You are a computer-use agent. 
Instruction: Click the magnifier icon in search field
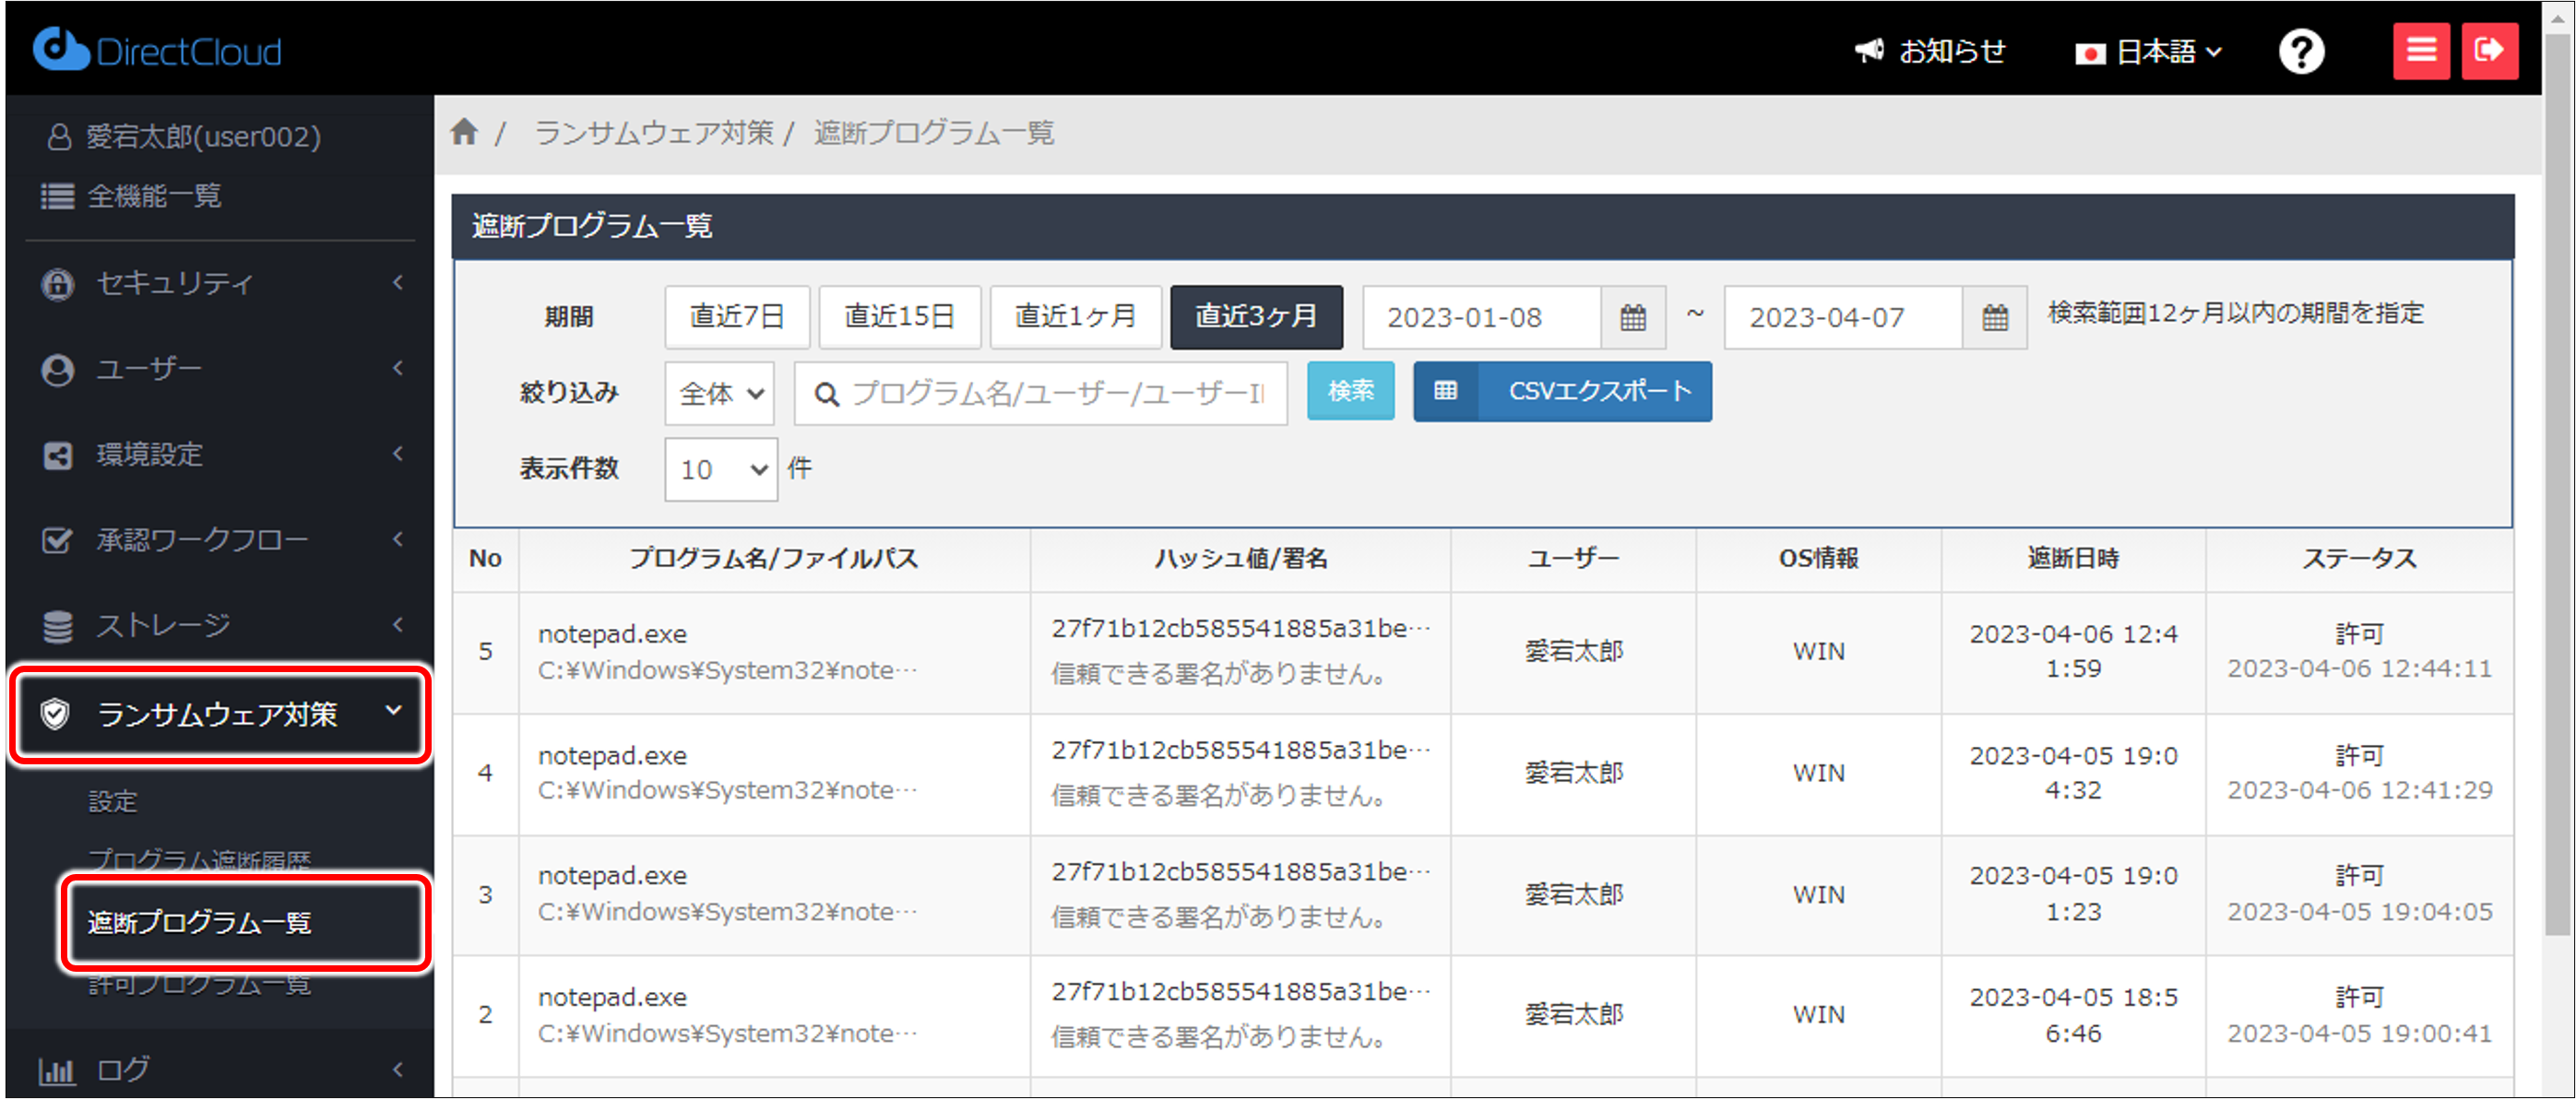point(826,394)
